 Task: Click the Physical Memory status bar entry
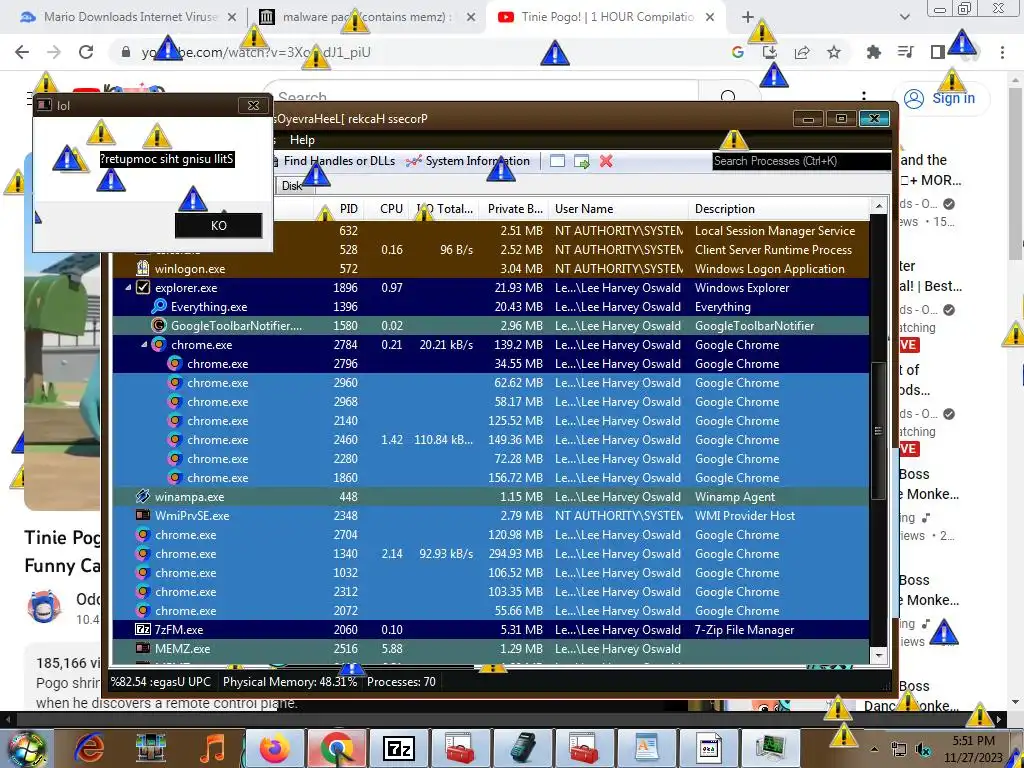coord(290,682)
